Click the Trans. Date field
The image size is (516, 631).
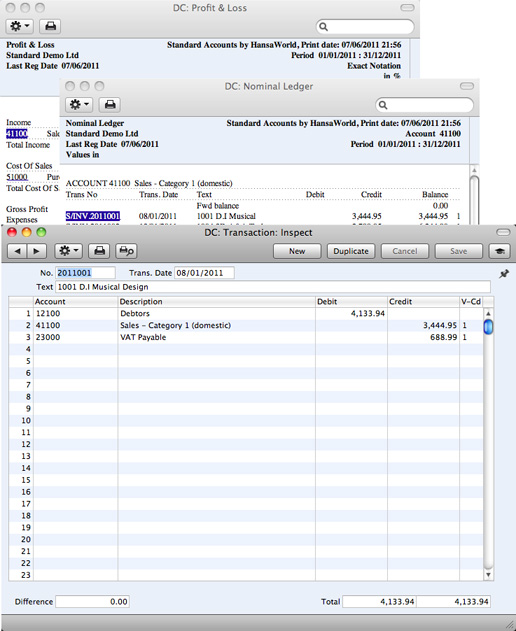(x=204, y=273)
